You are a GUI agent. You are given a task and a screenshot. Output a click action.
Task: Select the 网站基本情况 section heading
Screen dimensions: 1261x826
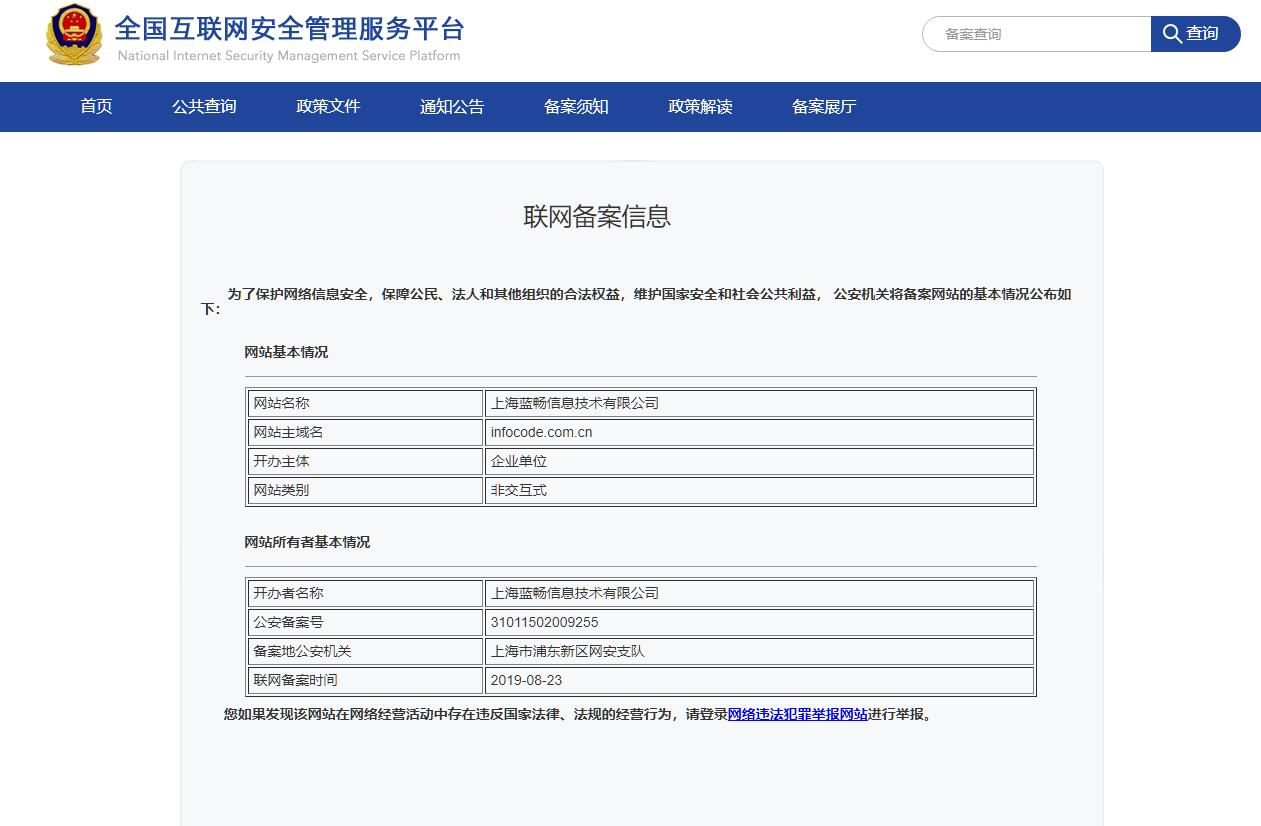click(x=286, y=352)
